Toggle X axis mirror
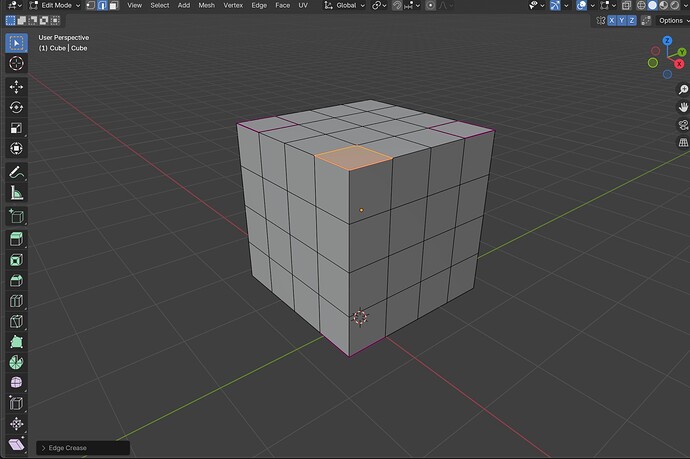Screen dimensions: 690x459 [x=612, y=21]
